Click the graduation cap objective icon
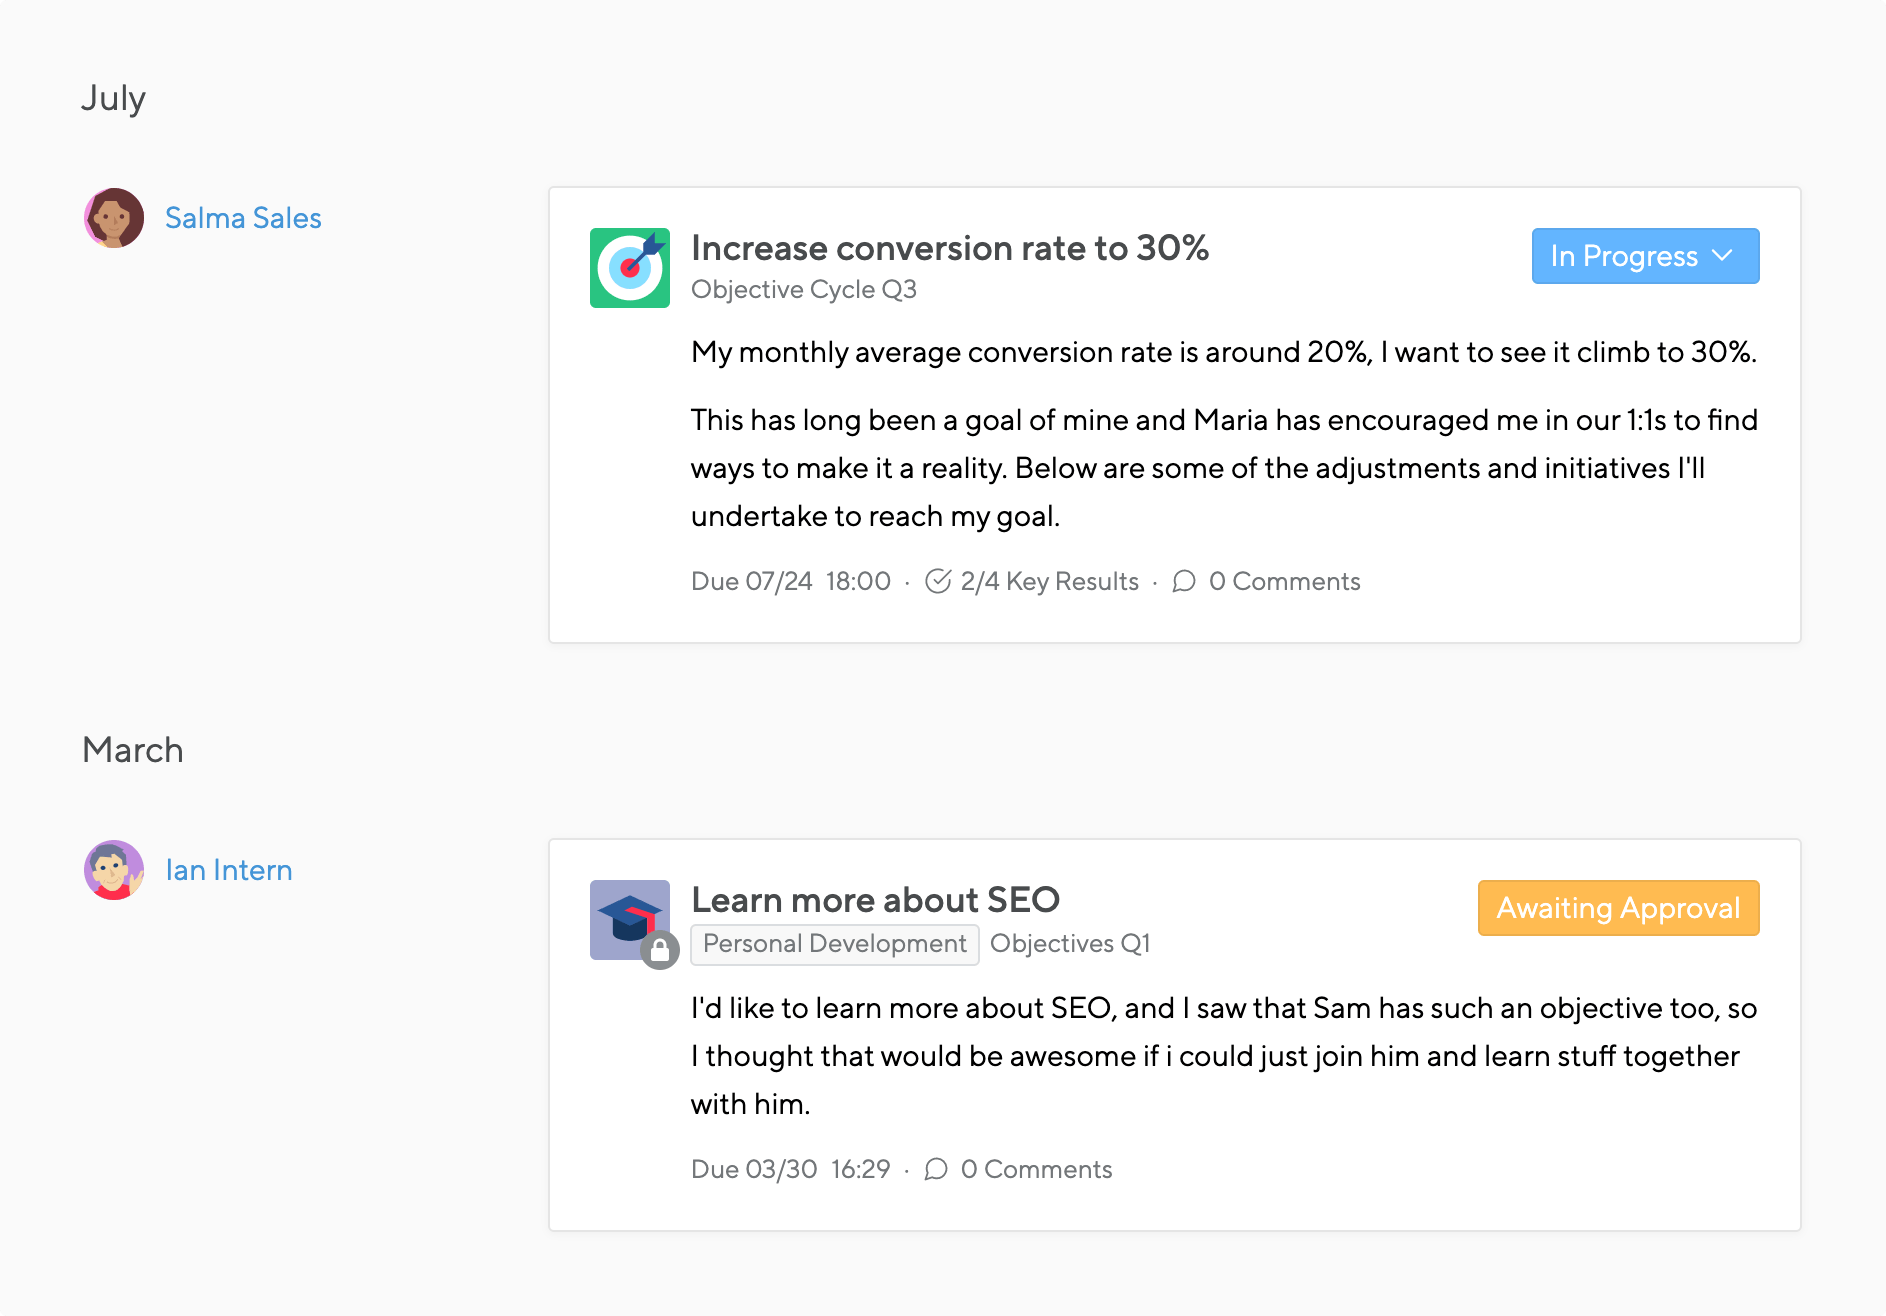Image resolution: width=1886 pixels, height=1316 pixels. [x=627, y=916]
